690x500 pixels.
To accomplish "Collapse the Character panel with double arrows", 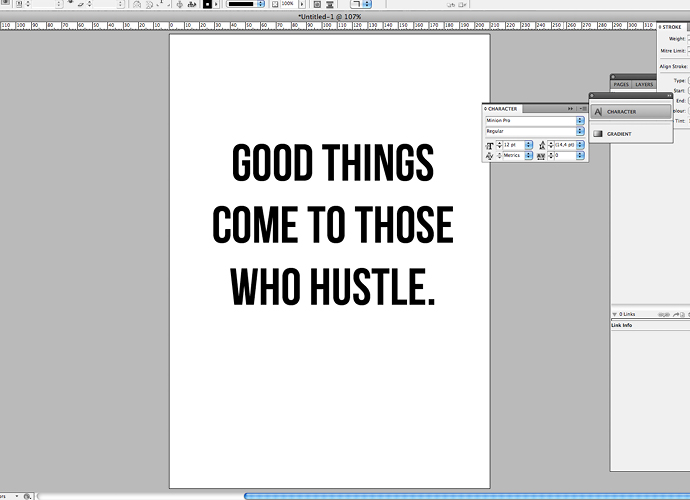I will coord(570,108).
